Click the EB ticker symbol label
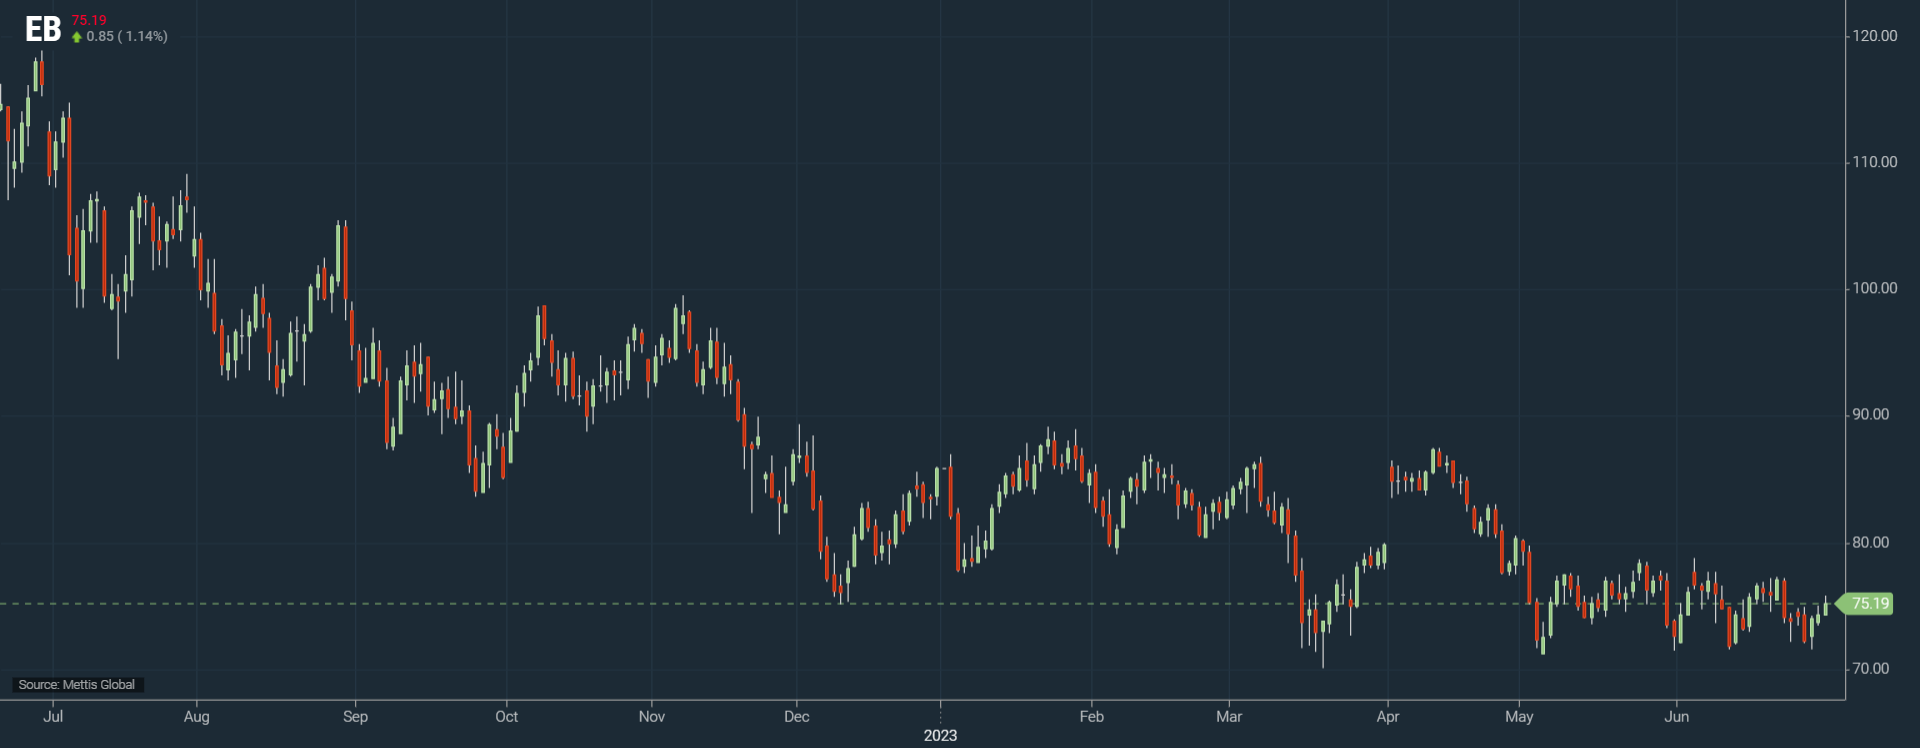The height and width of the screenshot is (748, 1920). (43, 30)
